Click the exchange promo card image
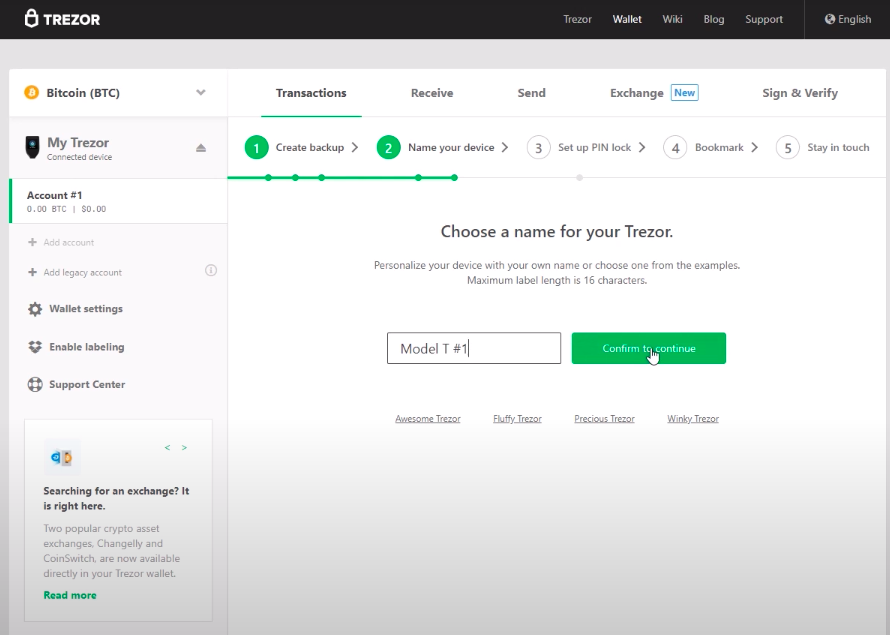 [62, 457]
